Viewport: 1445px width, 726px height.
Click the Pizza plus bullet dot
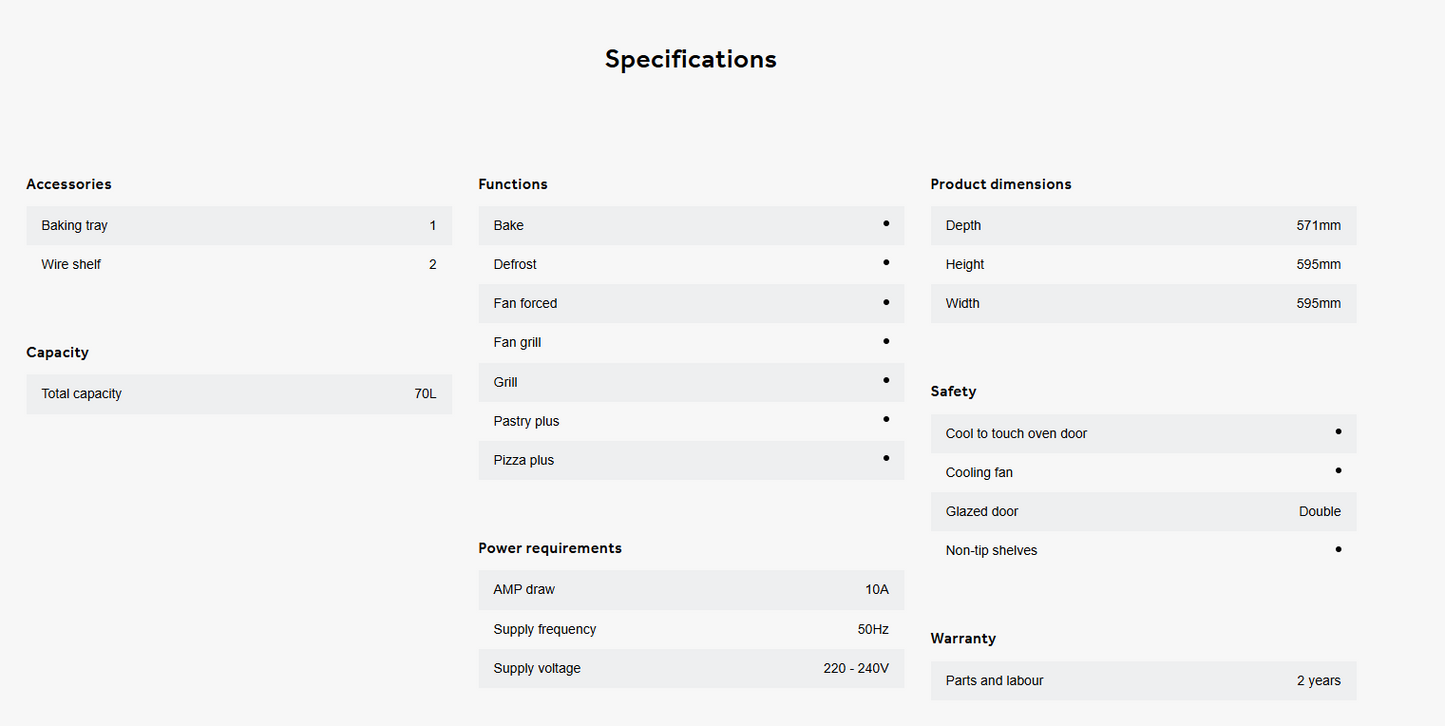[886, 458]
